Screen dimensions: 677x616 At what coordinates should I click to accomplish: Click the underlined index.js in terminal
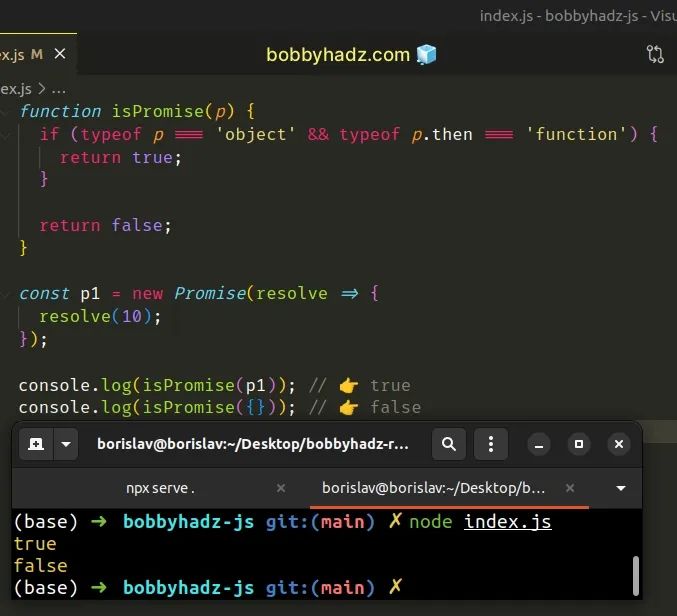coord(507,522)
